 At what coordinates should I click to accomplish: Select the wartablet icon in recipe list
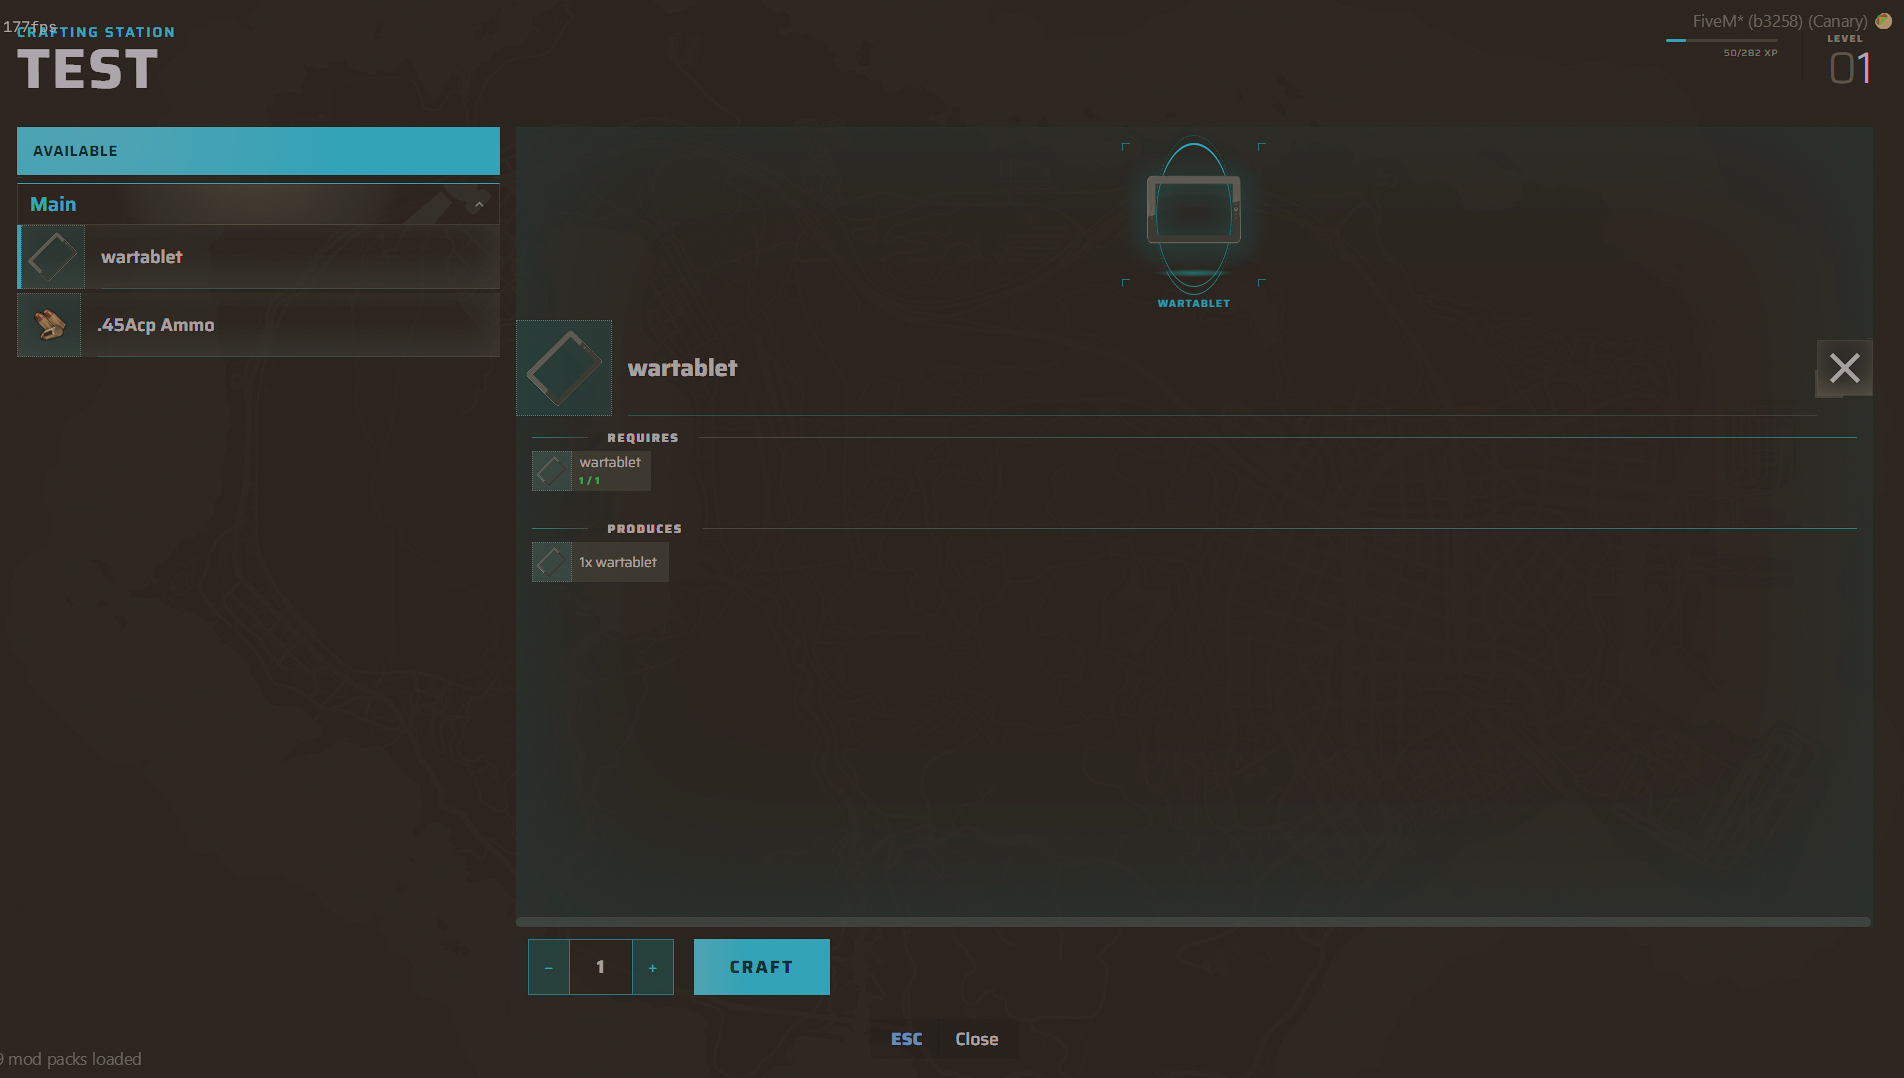click(x=52, y=257)
